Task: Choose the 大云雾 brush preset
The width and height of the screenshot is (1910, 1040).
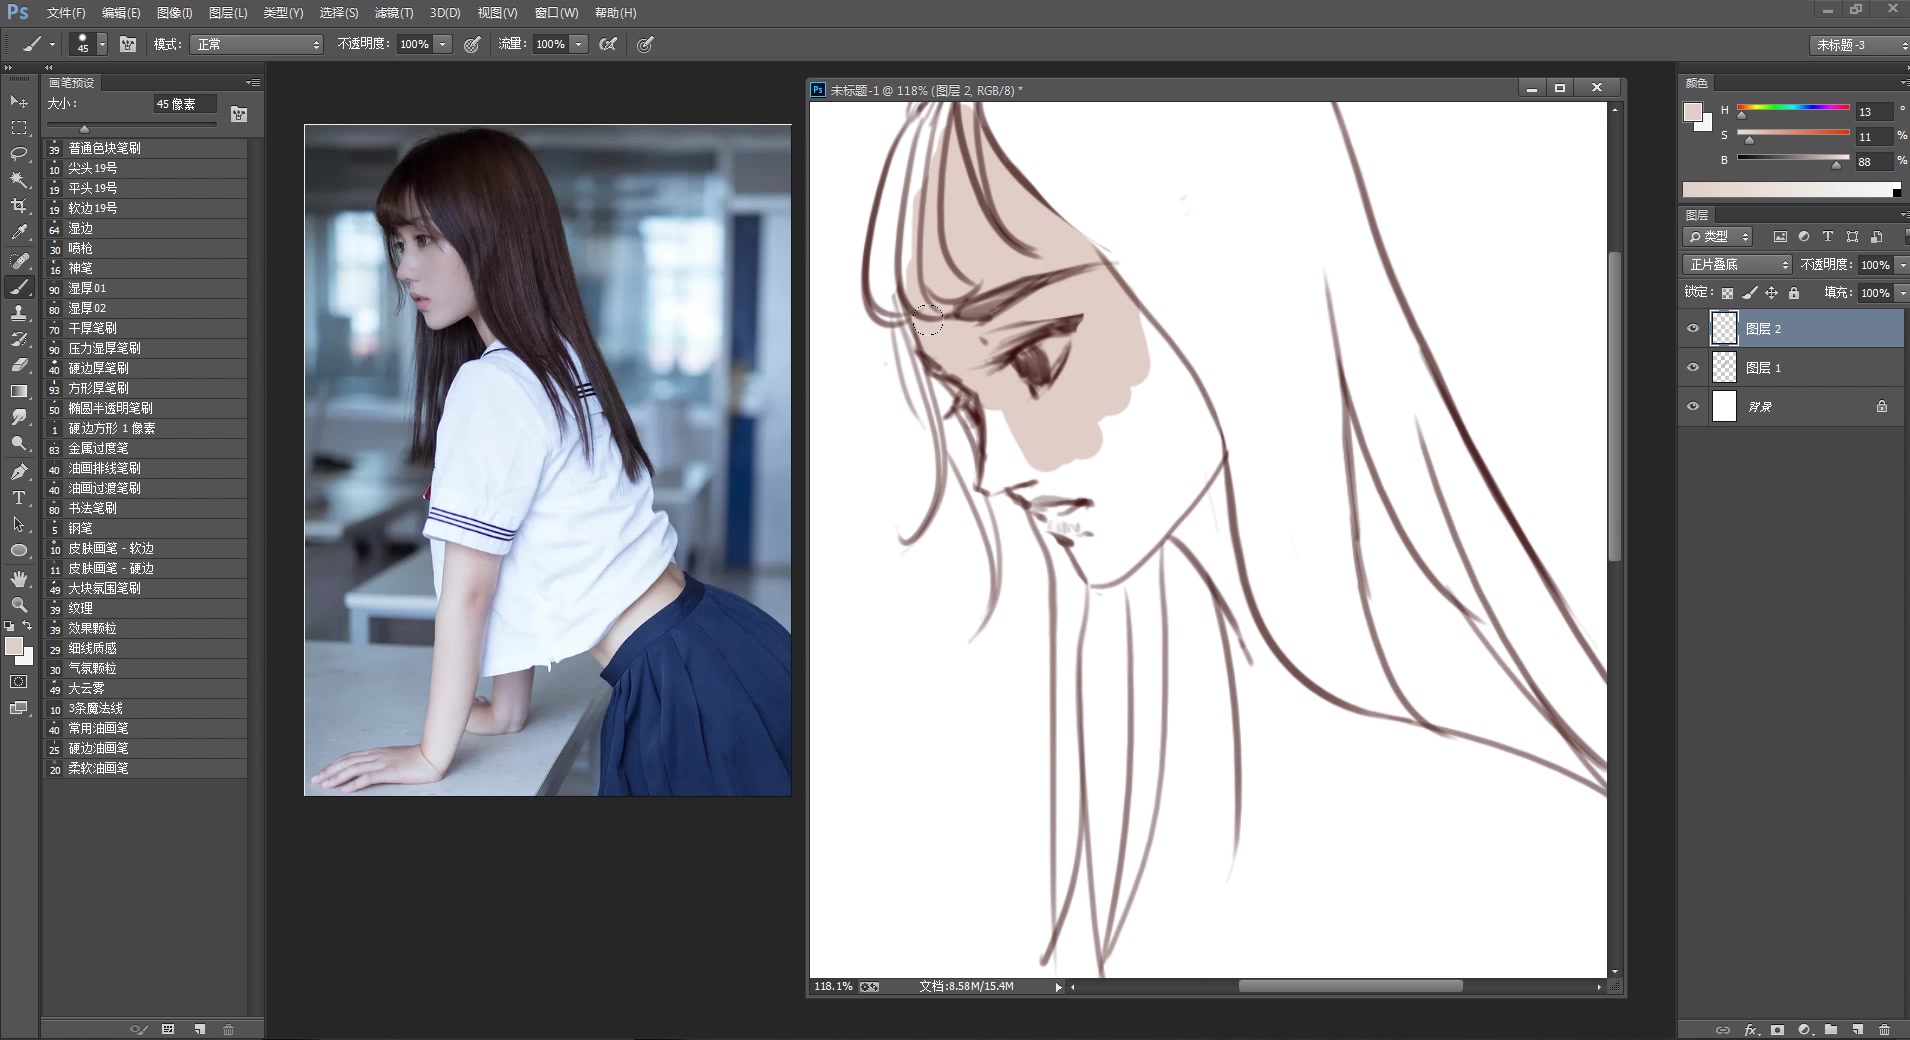Action: coord(146,688)
